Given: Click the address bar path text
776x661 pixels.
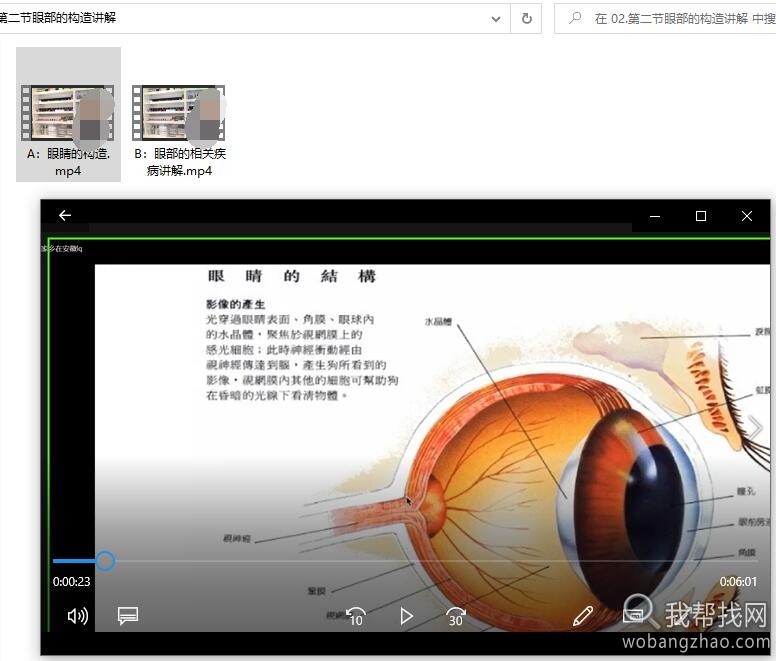Looking at the screenshot, I should (x=58, y=18).
